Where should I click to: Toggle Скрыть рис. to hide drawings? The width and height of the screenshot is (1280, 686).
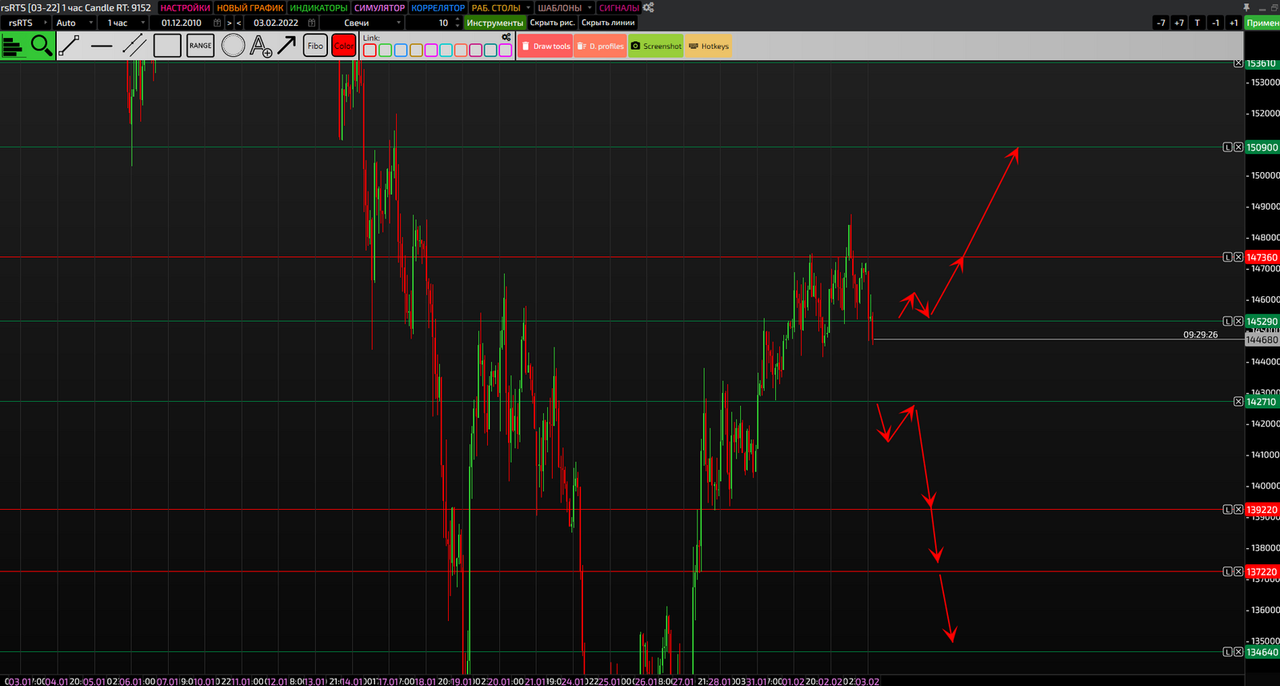point(552,22)
